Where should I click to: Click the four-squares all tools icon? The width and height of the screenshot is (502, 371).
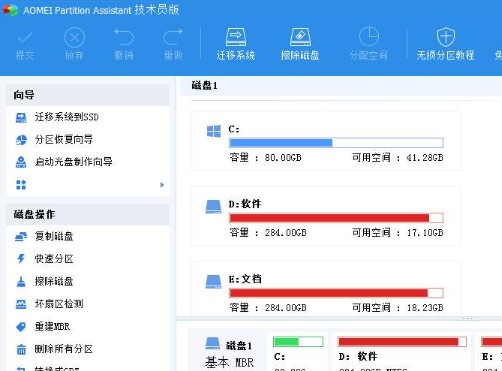(x=21, y=185)
